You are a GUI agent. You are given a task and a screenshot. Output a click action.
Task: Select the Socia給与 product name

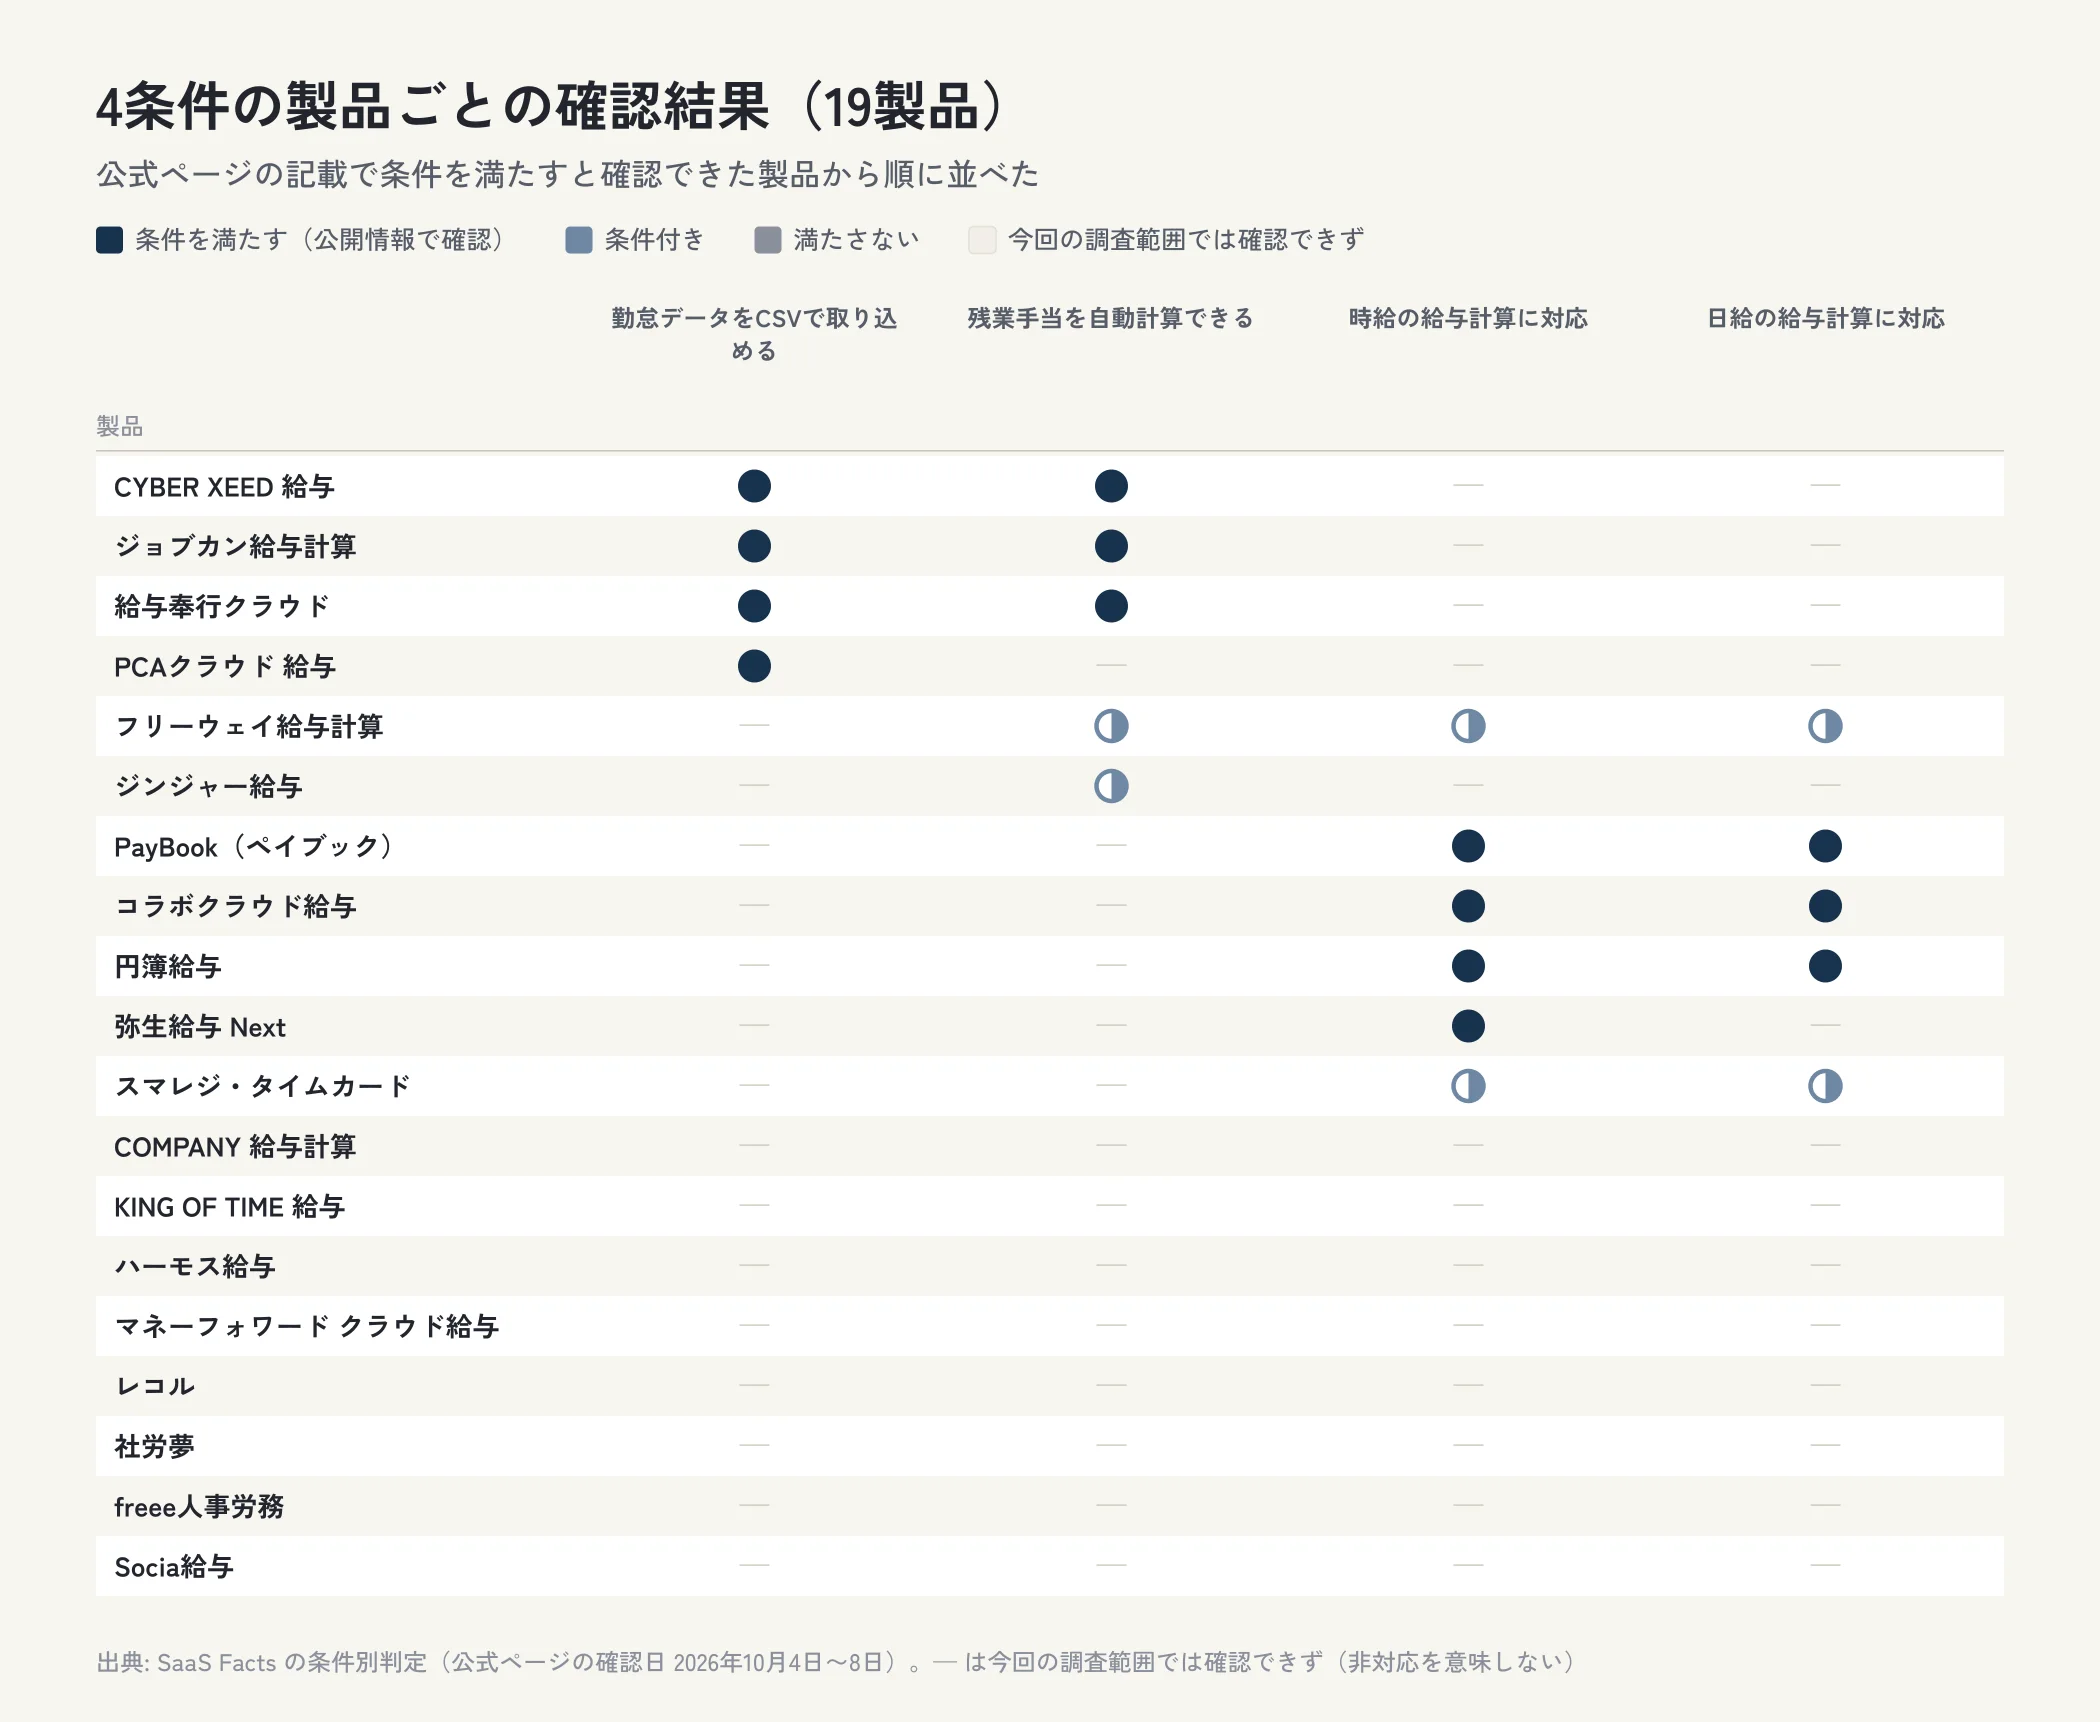(x=174, y=1567)
